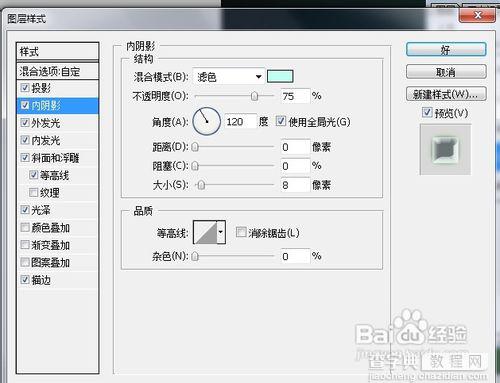500x383 pixels.
Task: Click the 阻塞 choke value field
Action: [295, 166]
